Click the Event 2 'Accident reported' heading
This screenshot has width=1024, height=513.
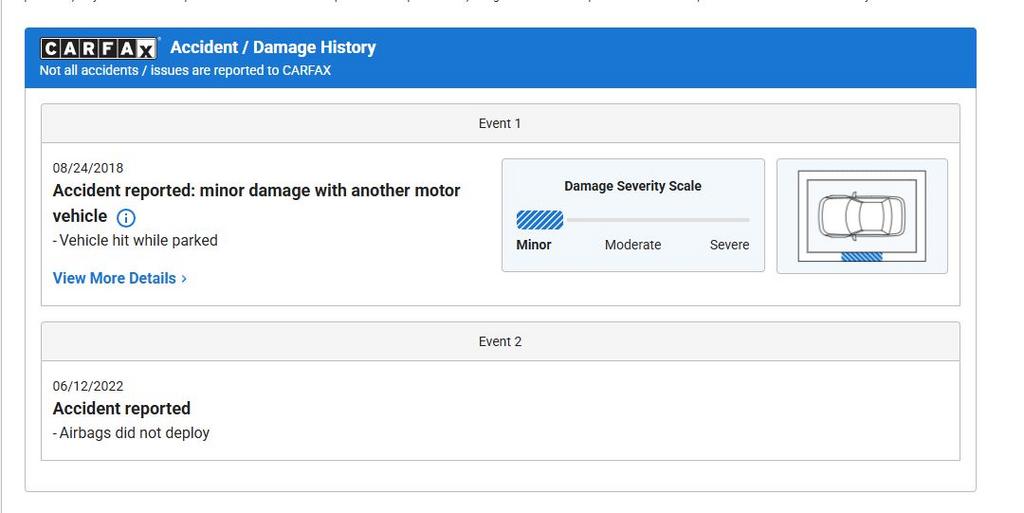121,409
